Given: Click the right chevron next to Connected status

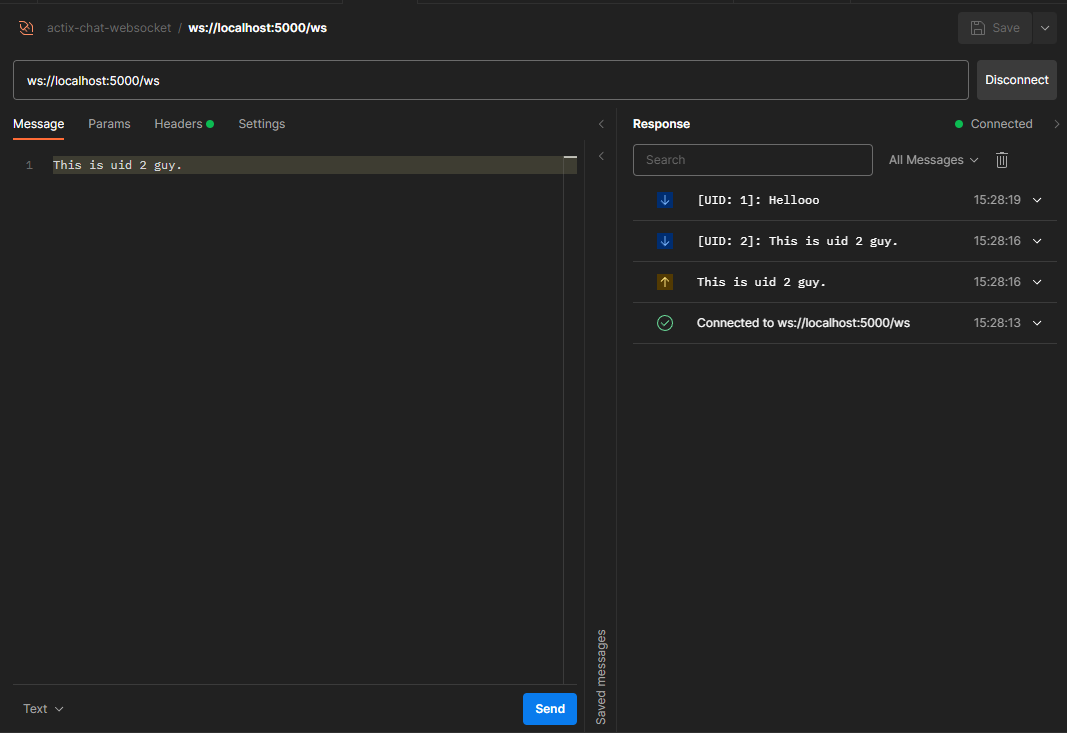Looking at the screenshot, I should click(1057, 124).
